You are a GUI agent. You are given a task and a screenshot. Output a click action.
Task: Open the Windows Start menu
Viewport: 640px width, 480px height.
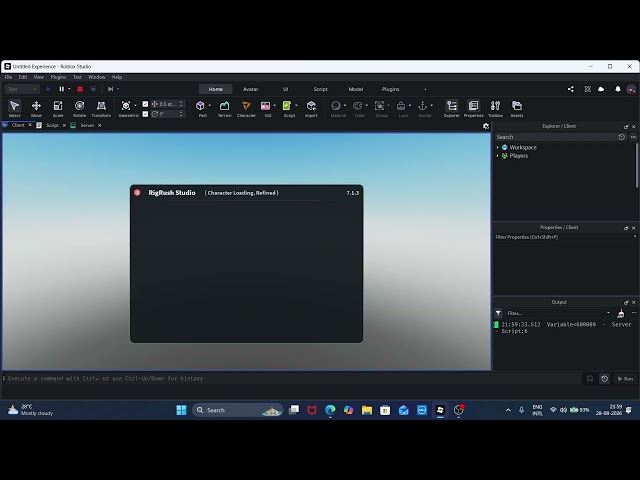pos(181,410)
